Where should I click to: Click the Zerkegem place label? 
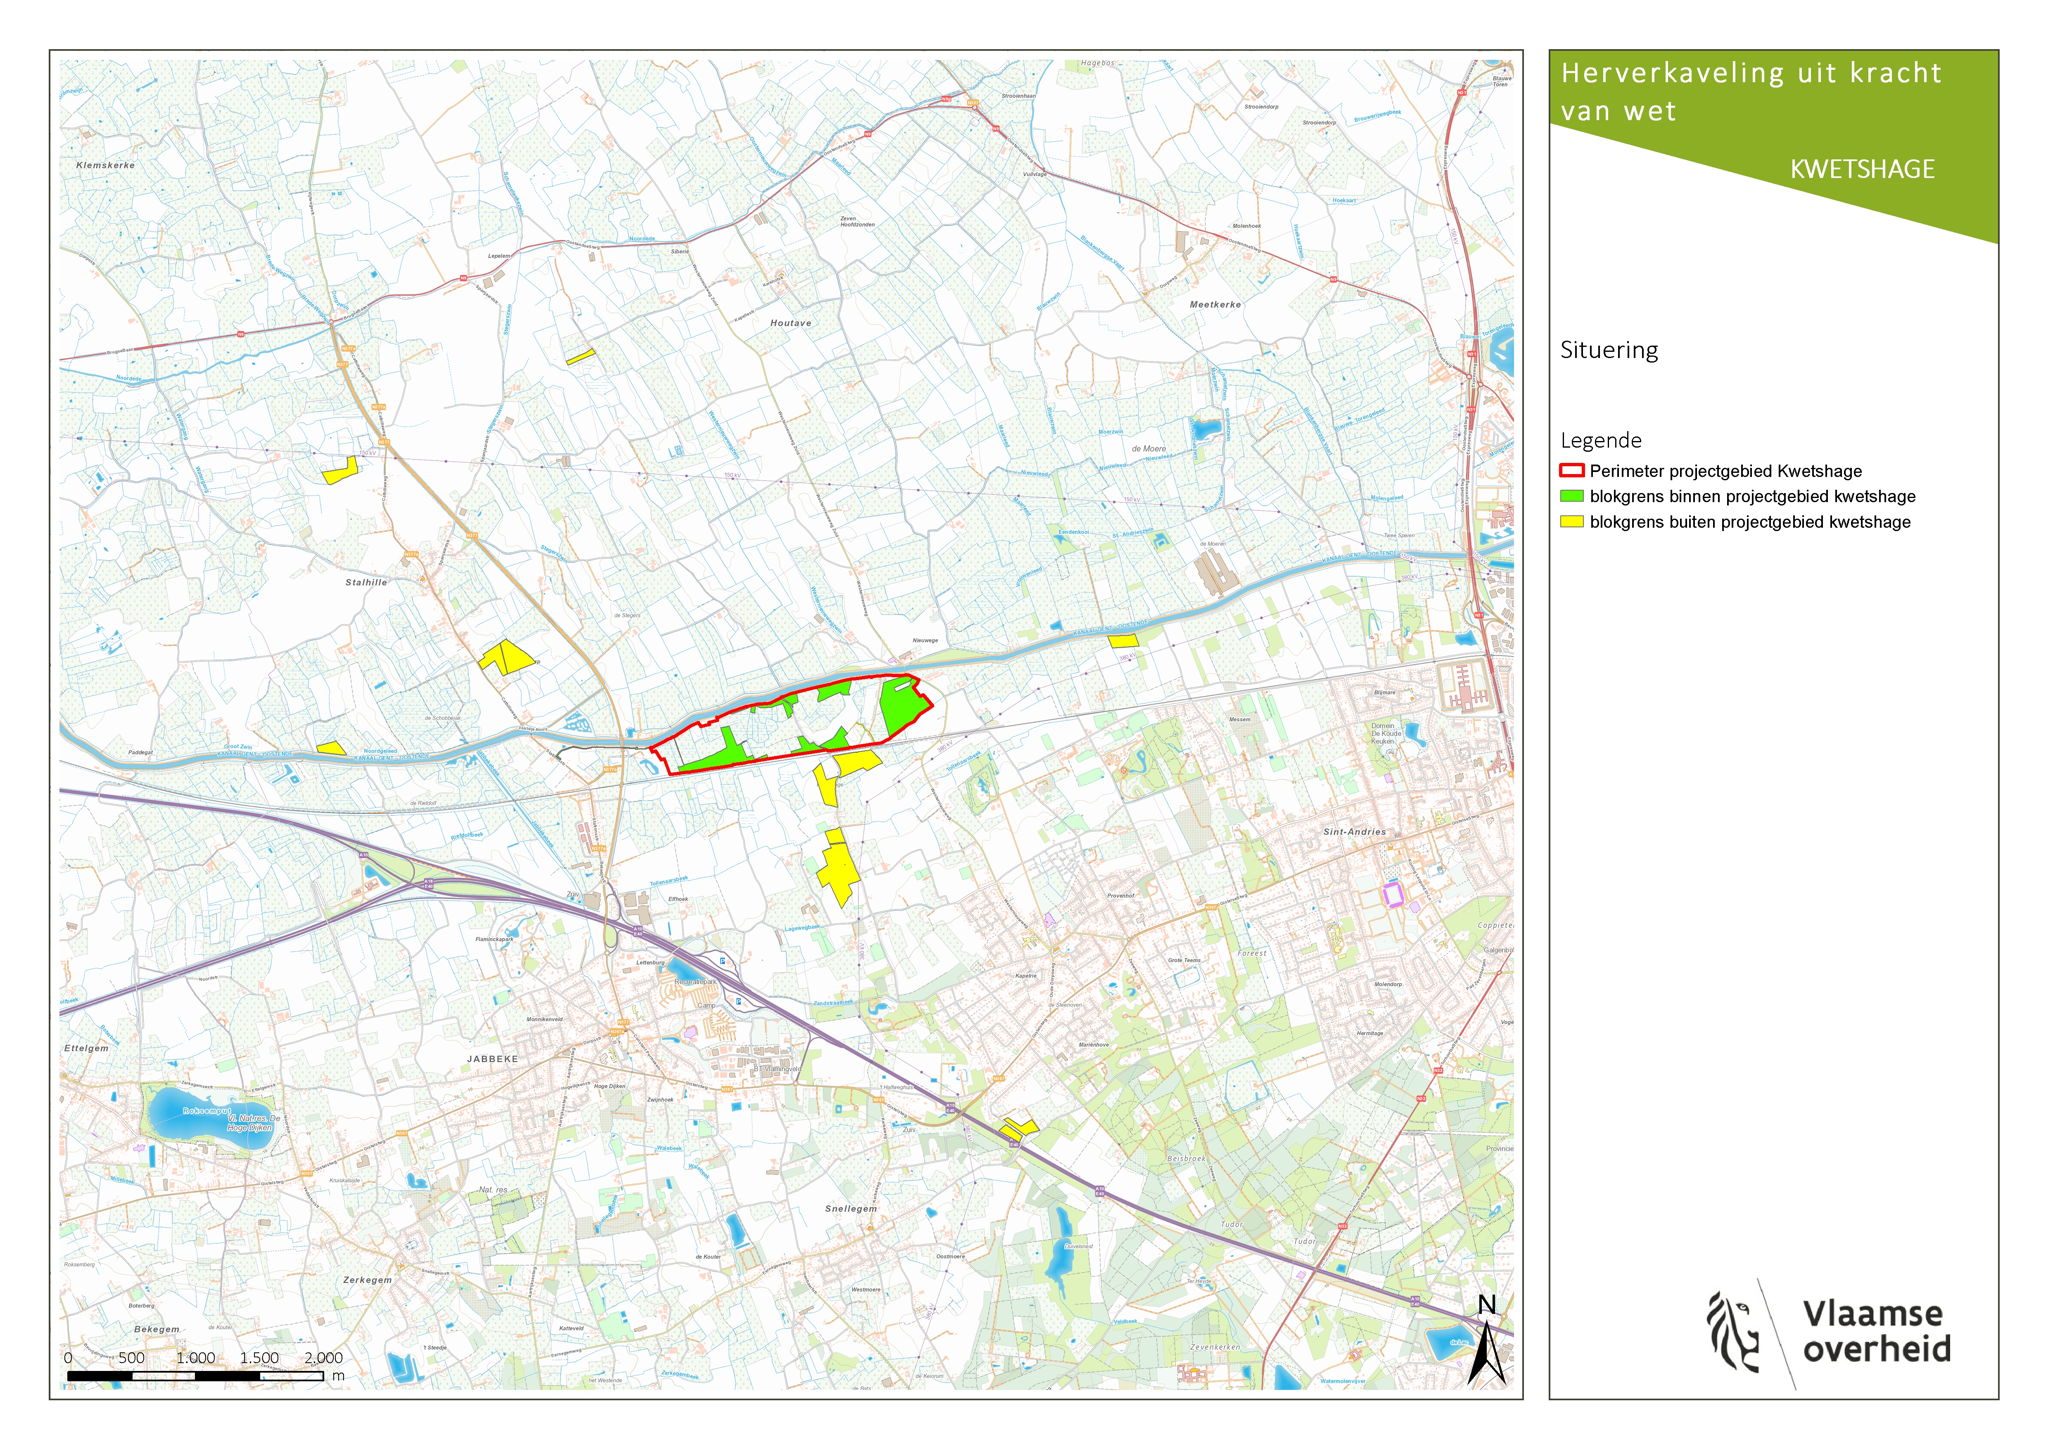click(x=367, y=1280)
